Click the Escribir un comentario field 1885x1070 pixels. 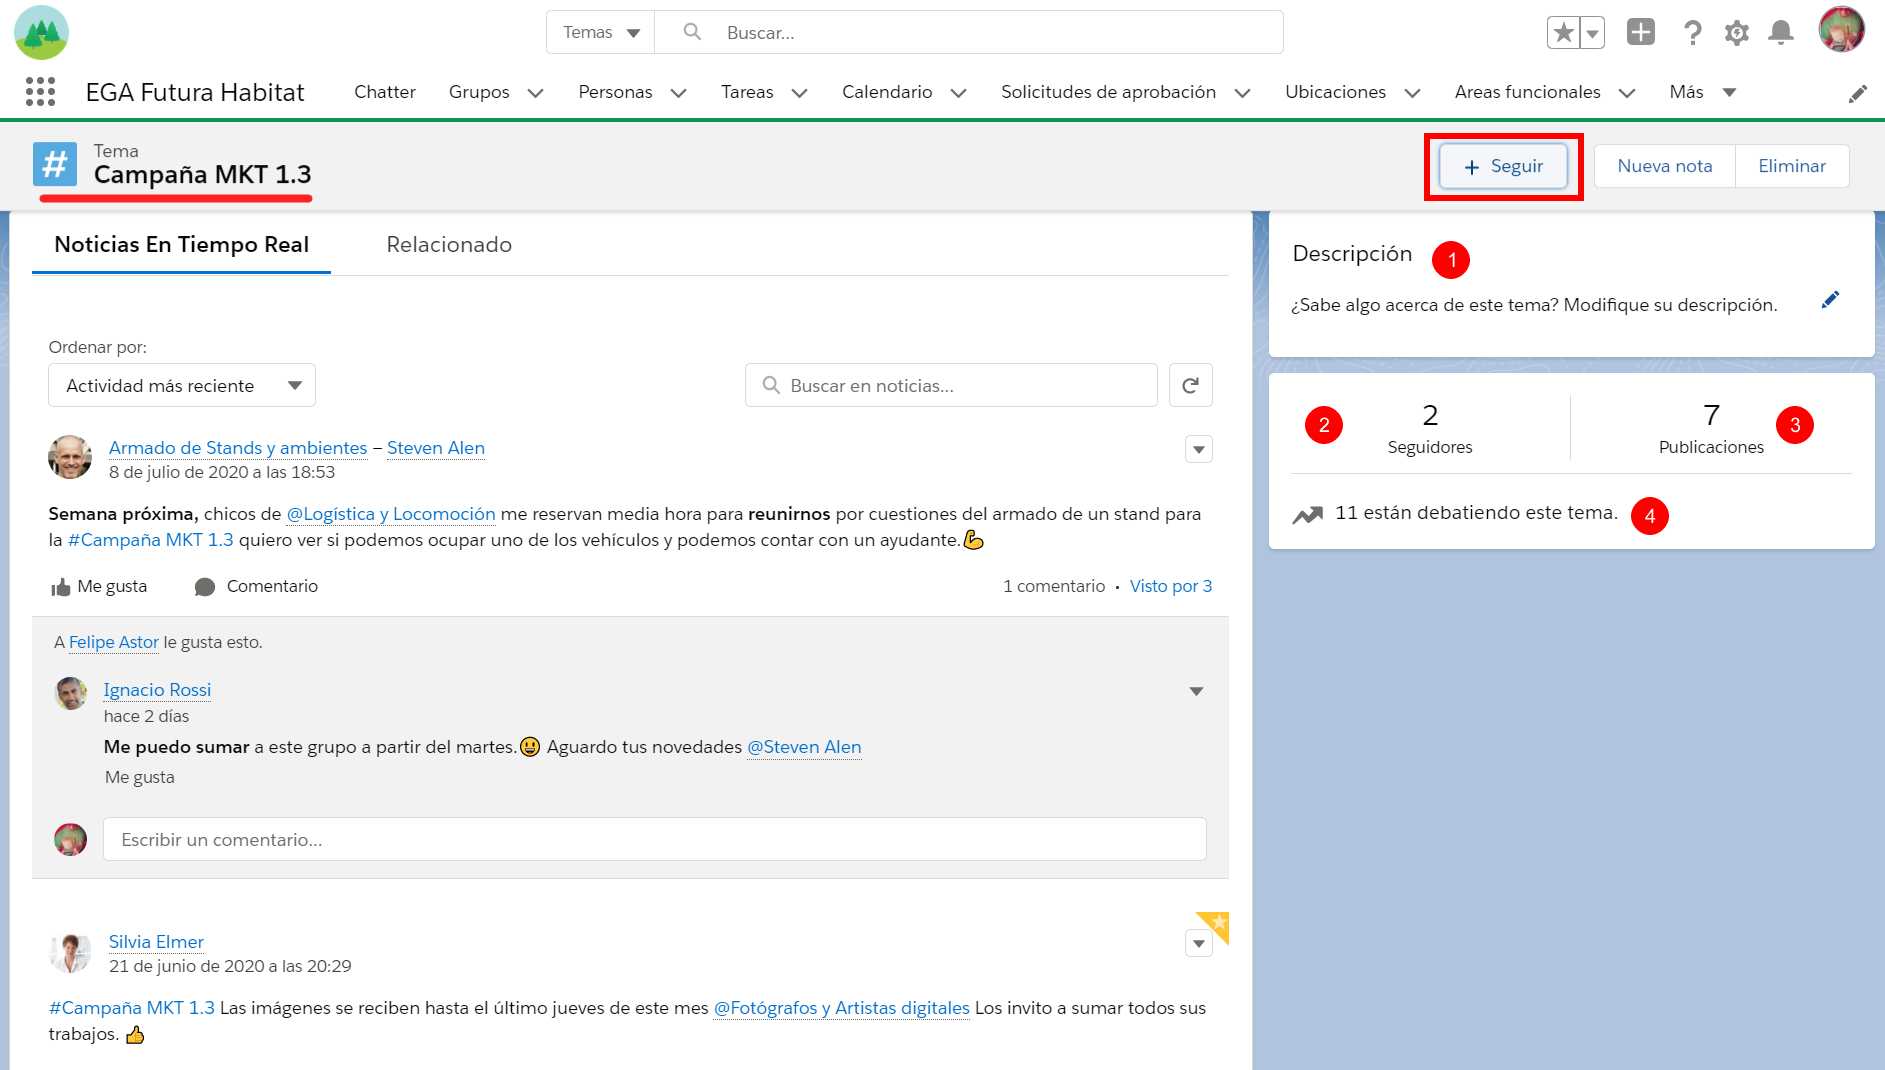coord(655,840)
